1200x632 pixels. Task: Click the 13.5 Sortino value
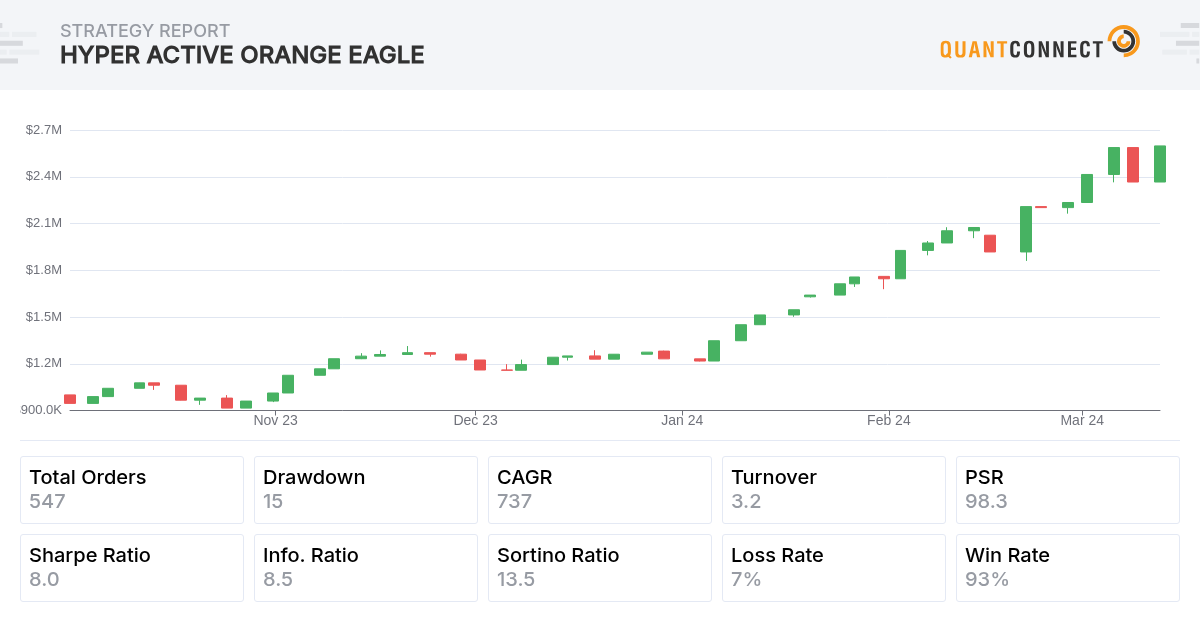coord(516,579)
